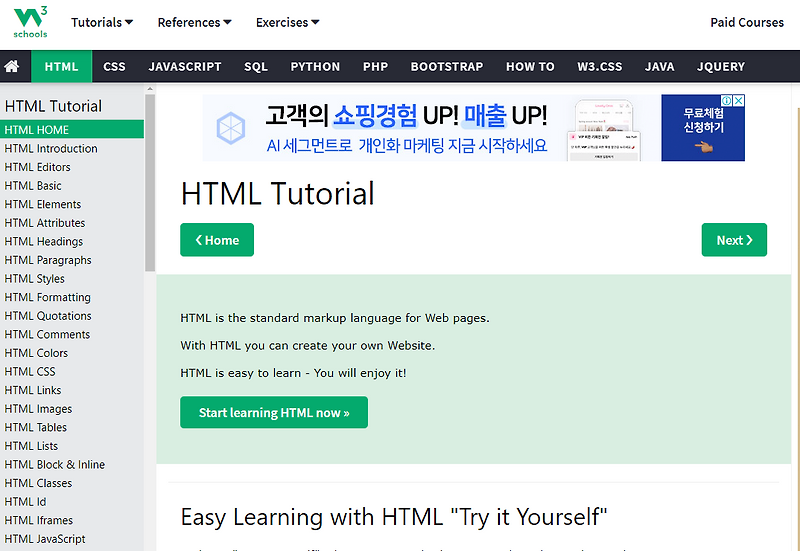800x551 pixels.
Task: Select the W3.CSS tab
Action: coord(599,66)
